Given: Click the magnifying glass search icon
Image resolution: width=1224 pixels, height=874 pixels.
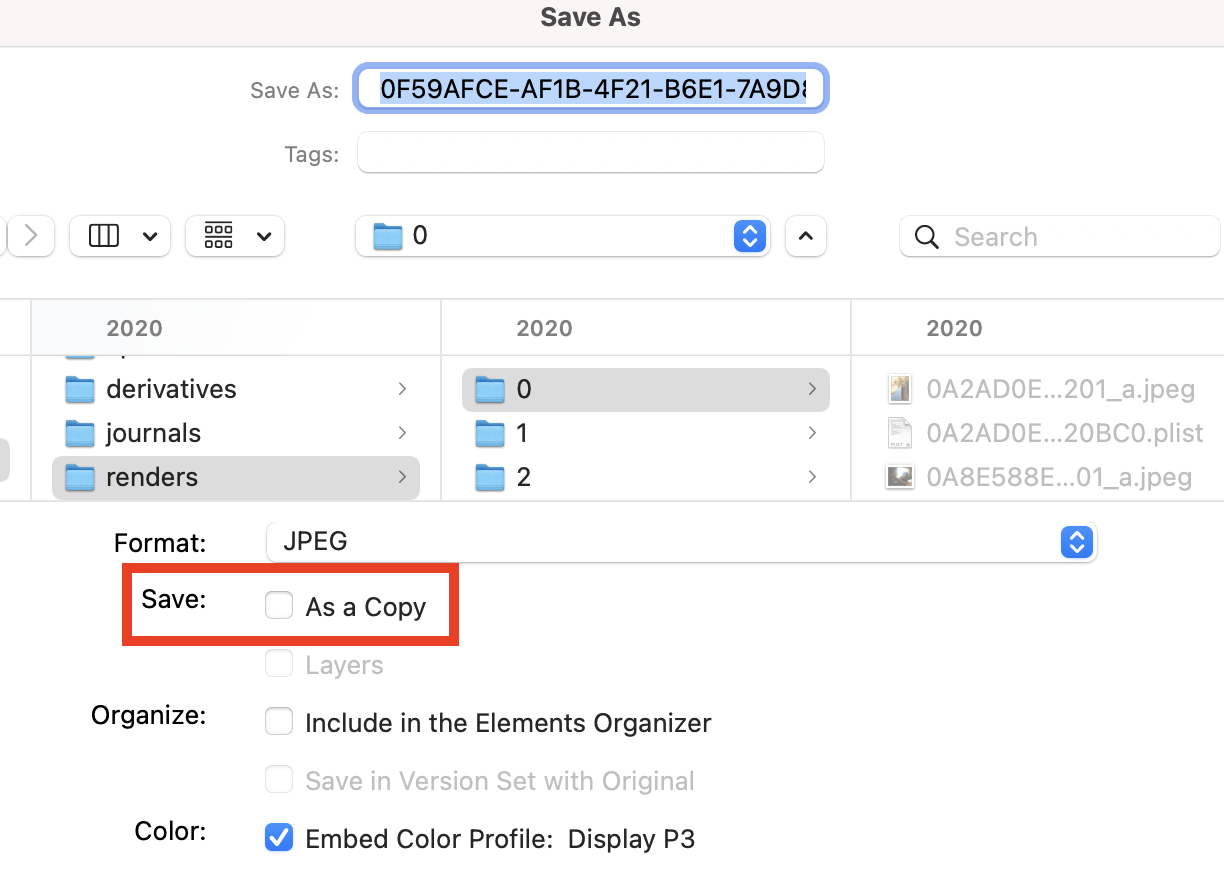Looking at the screenshot, I should [926, 237].
